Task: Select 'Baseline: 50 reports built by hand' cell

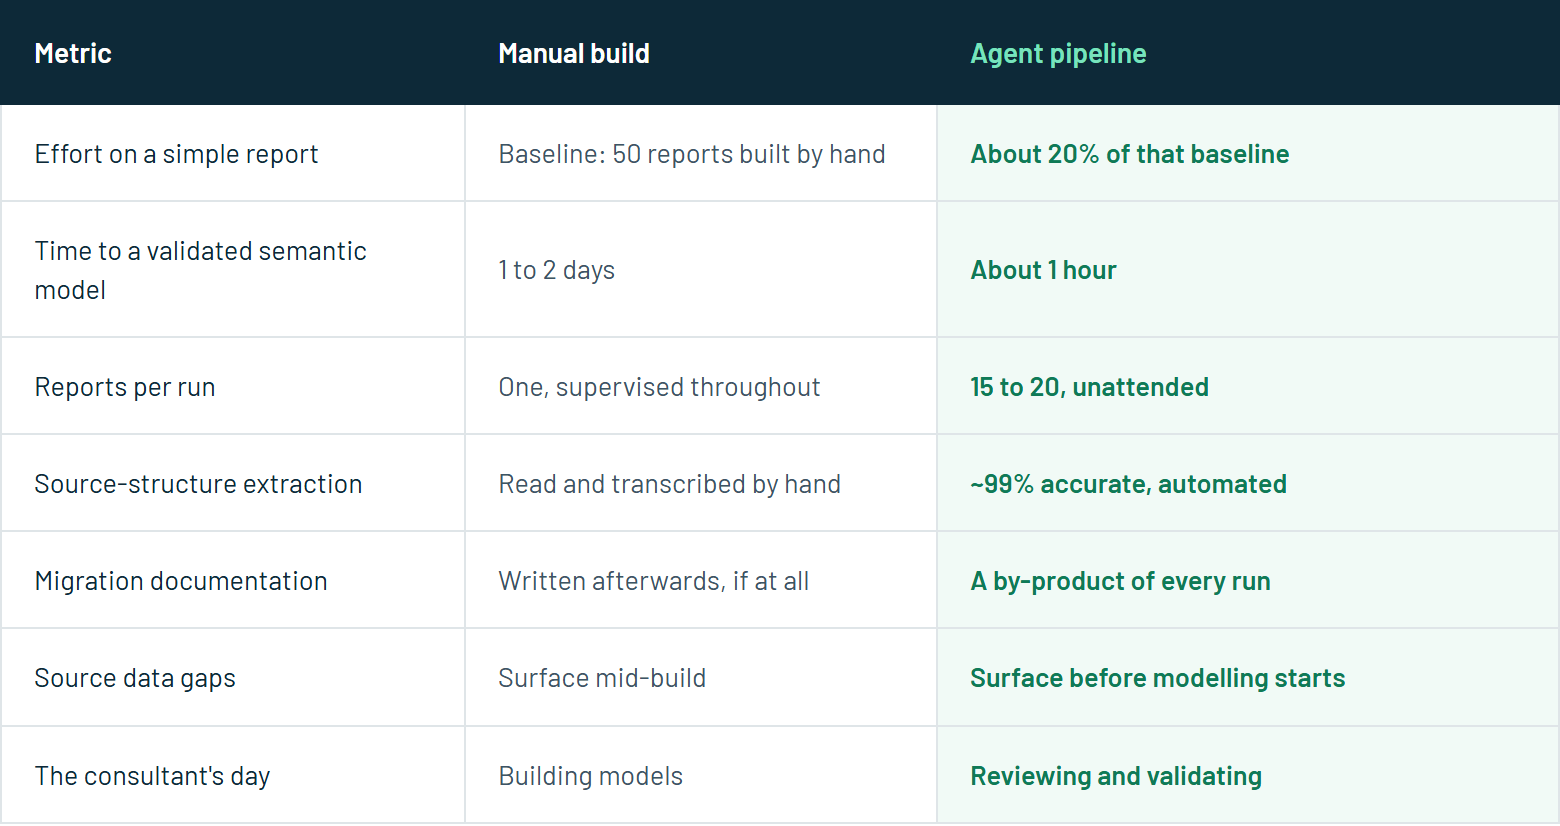Action: 701,154
